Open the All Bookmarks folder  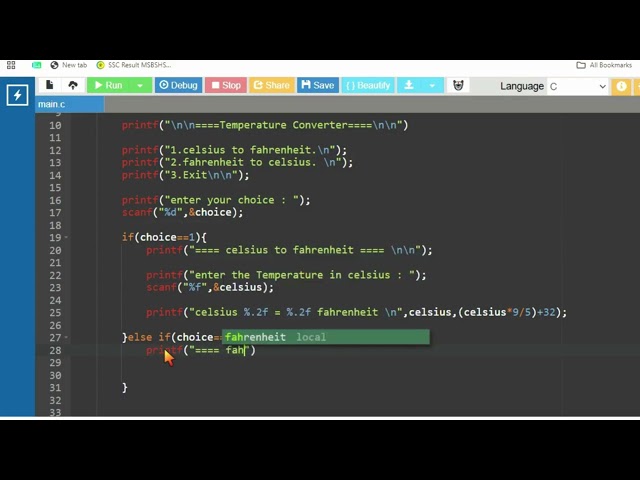(604, 65)
